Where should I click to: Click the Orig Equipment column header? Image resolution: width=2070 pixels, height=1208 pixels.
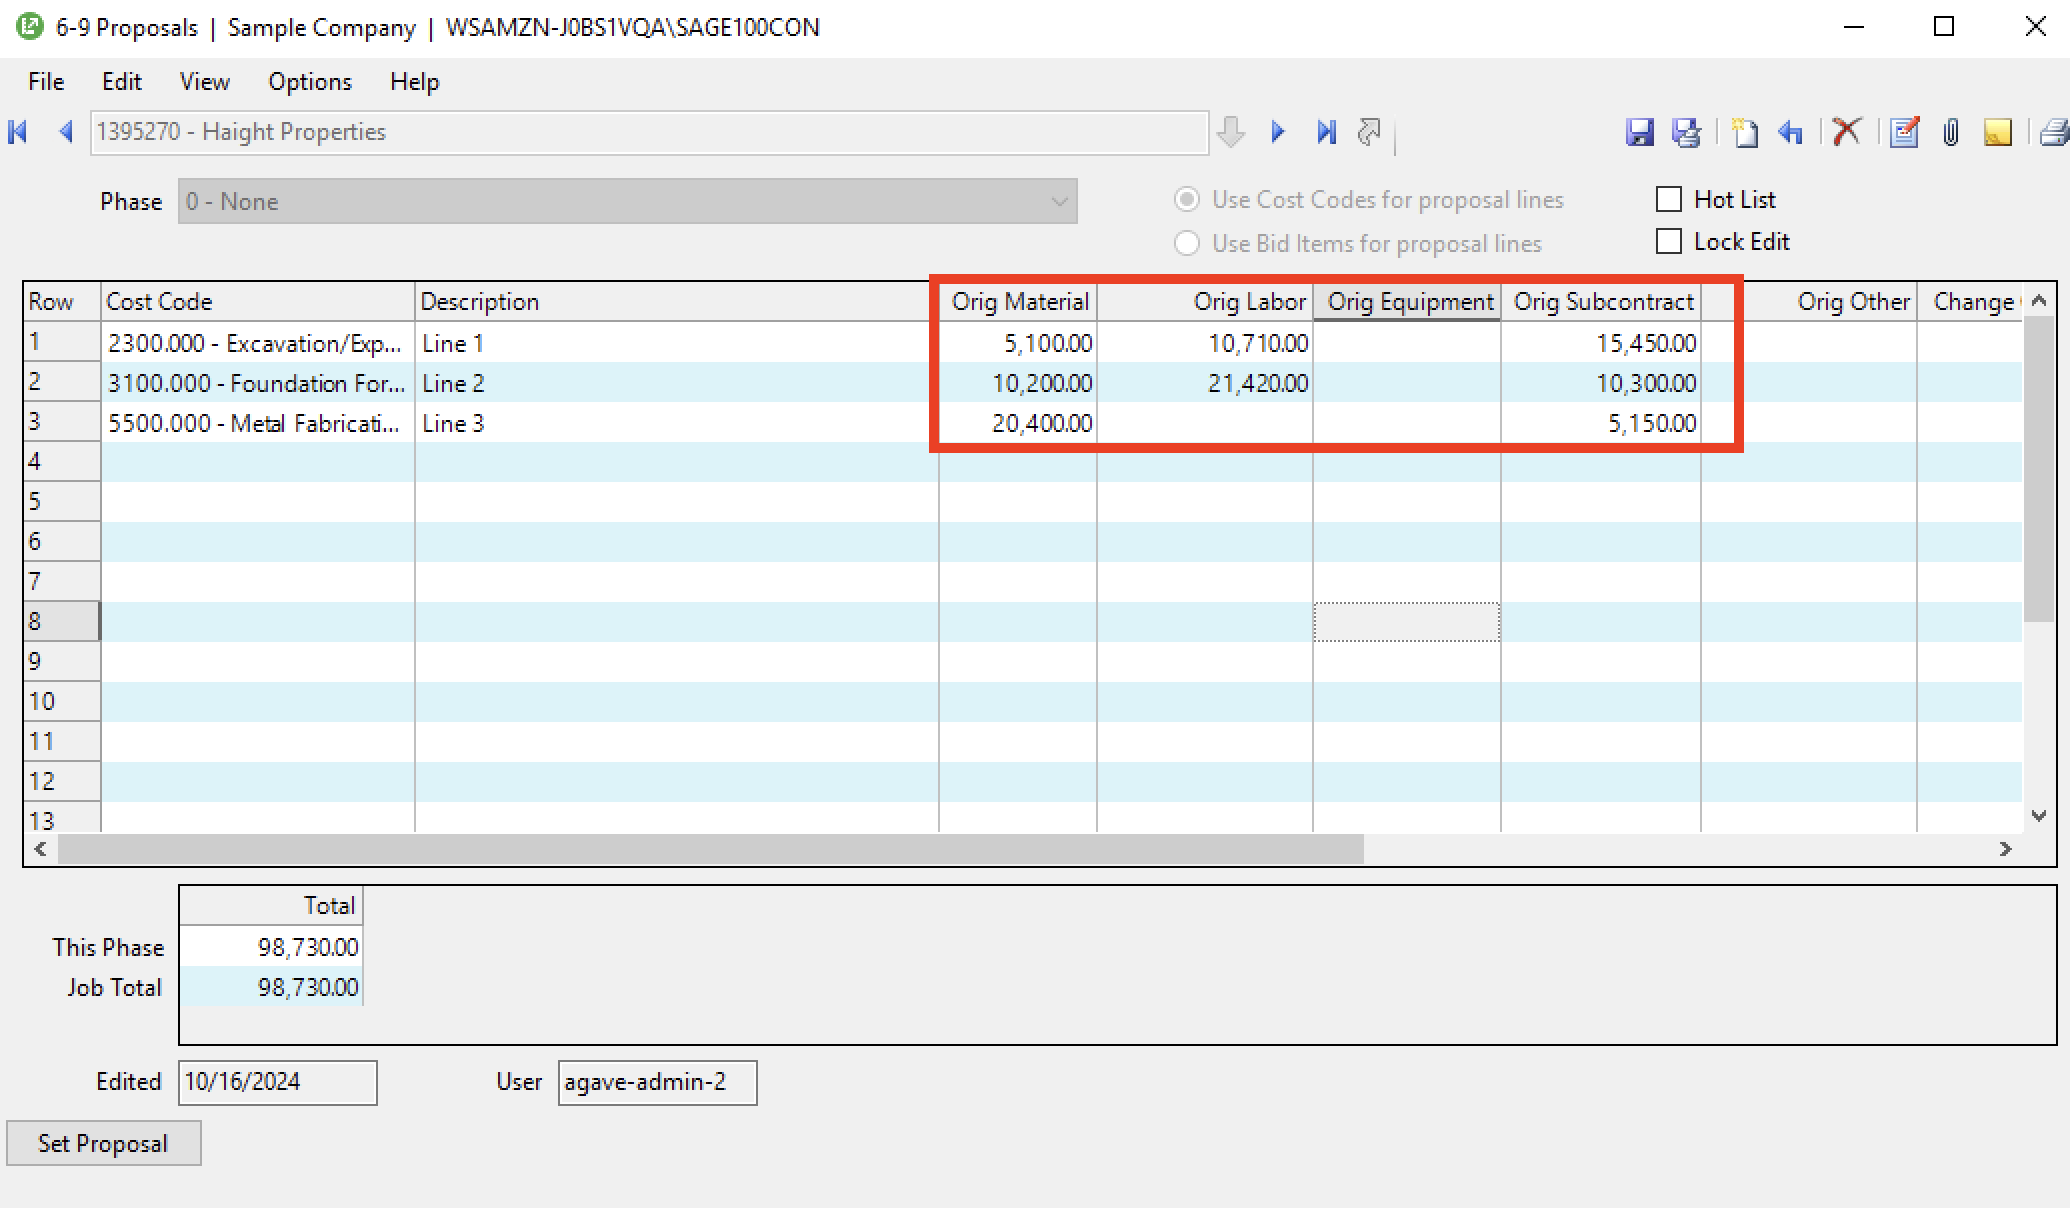coord(1407,302)
